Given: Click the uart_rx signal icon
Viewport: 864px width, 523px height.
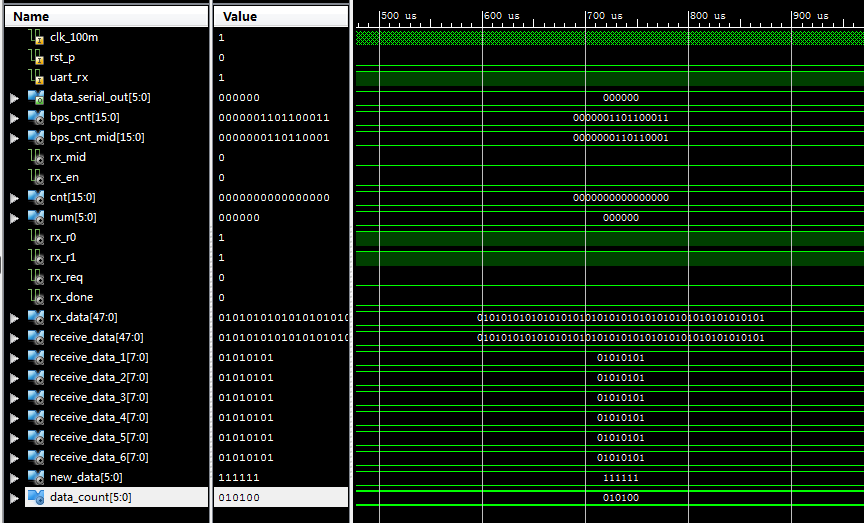Looking at the screenshot, I should (36, 77).
